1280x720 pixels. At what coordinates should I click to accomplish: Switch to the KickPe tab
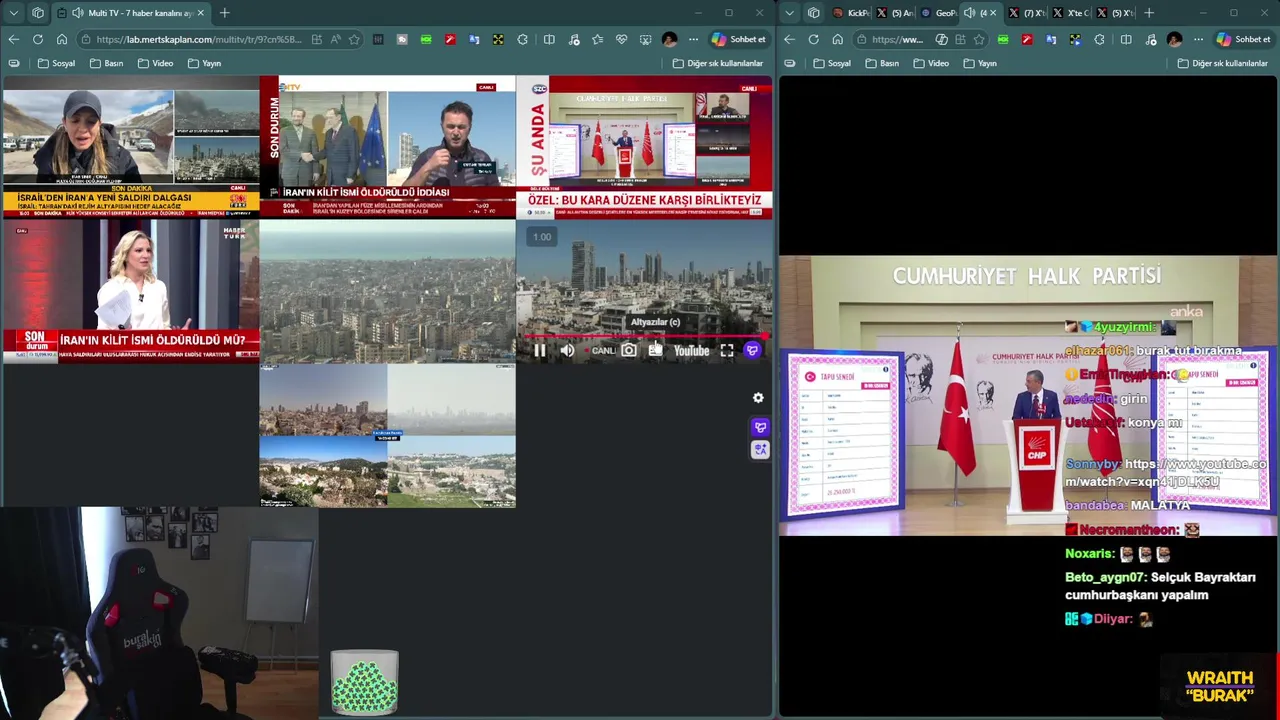850,13
